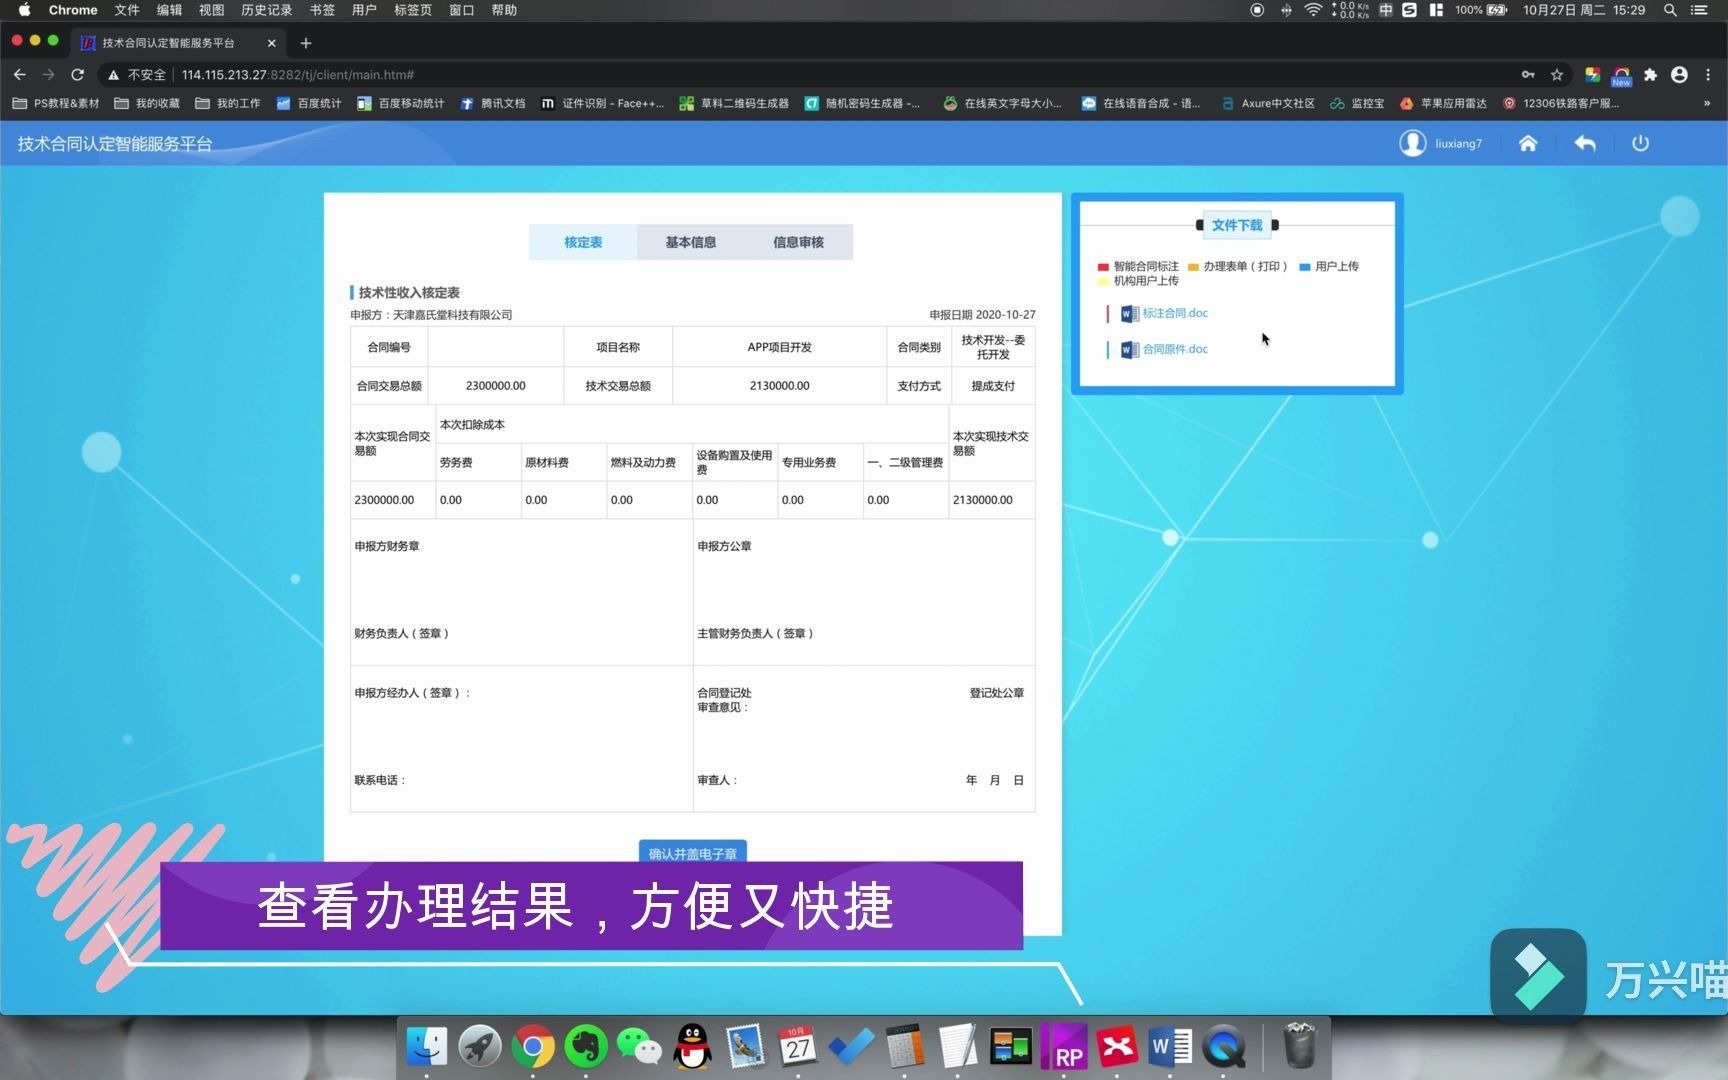This screenshot has width=1728, height=1080.
Task: Open the 合同原件.doc download link
Action: pos(1175,350)
